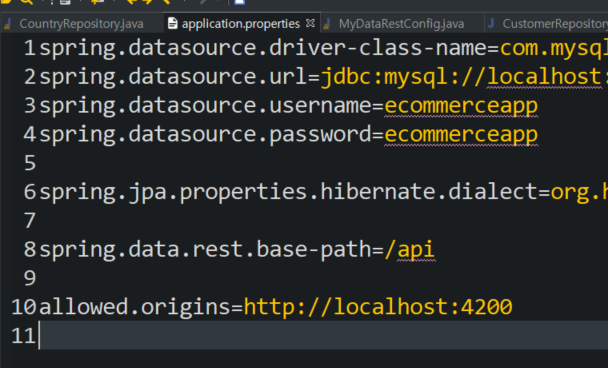Place cursor on empty line 5

322,163
